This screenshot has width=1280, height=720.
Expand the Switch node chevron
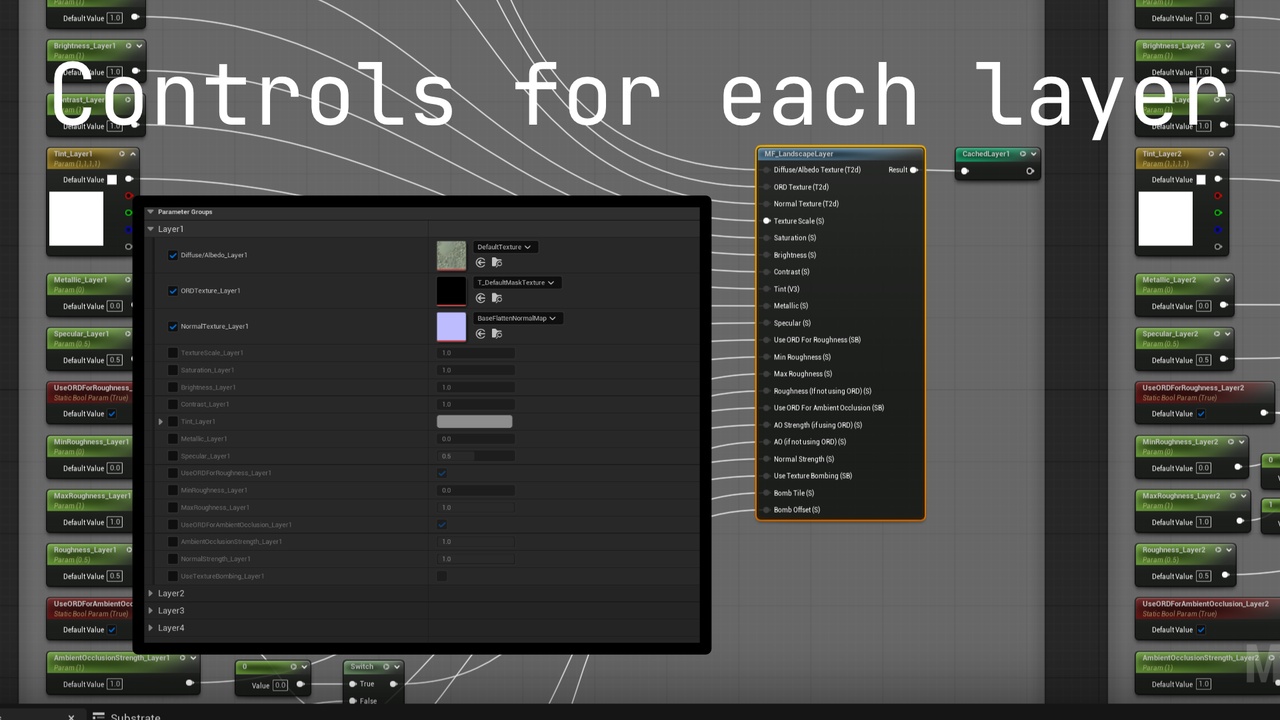click(x=397, y=667)
